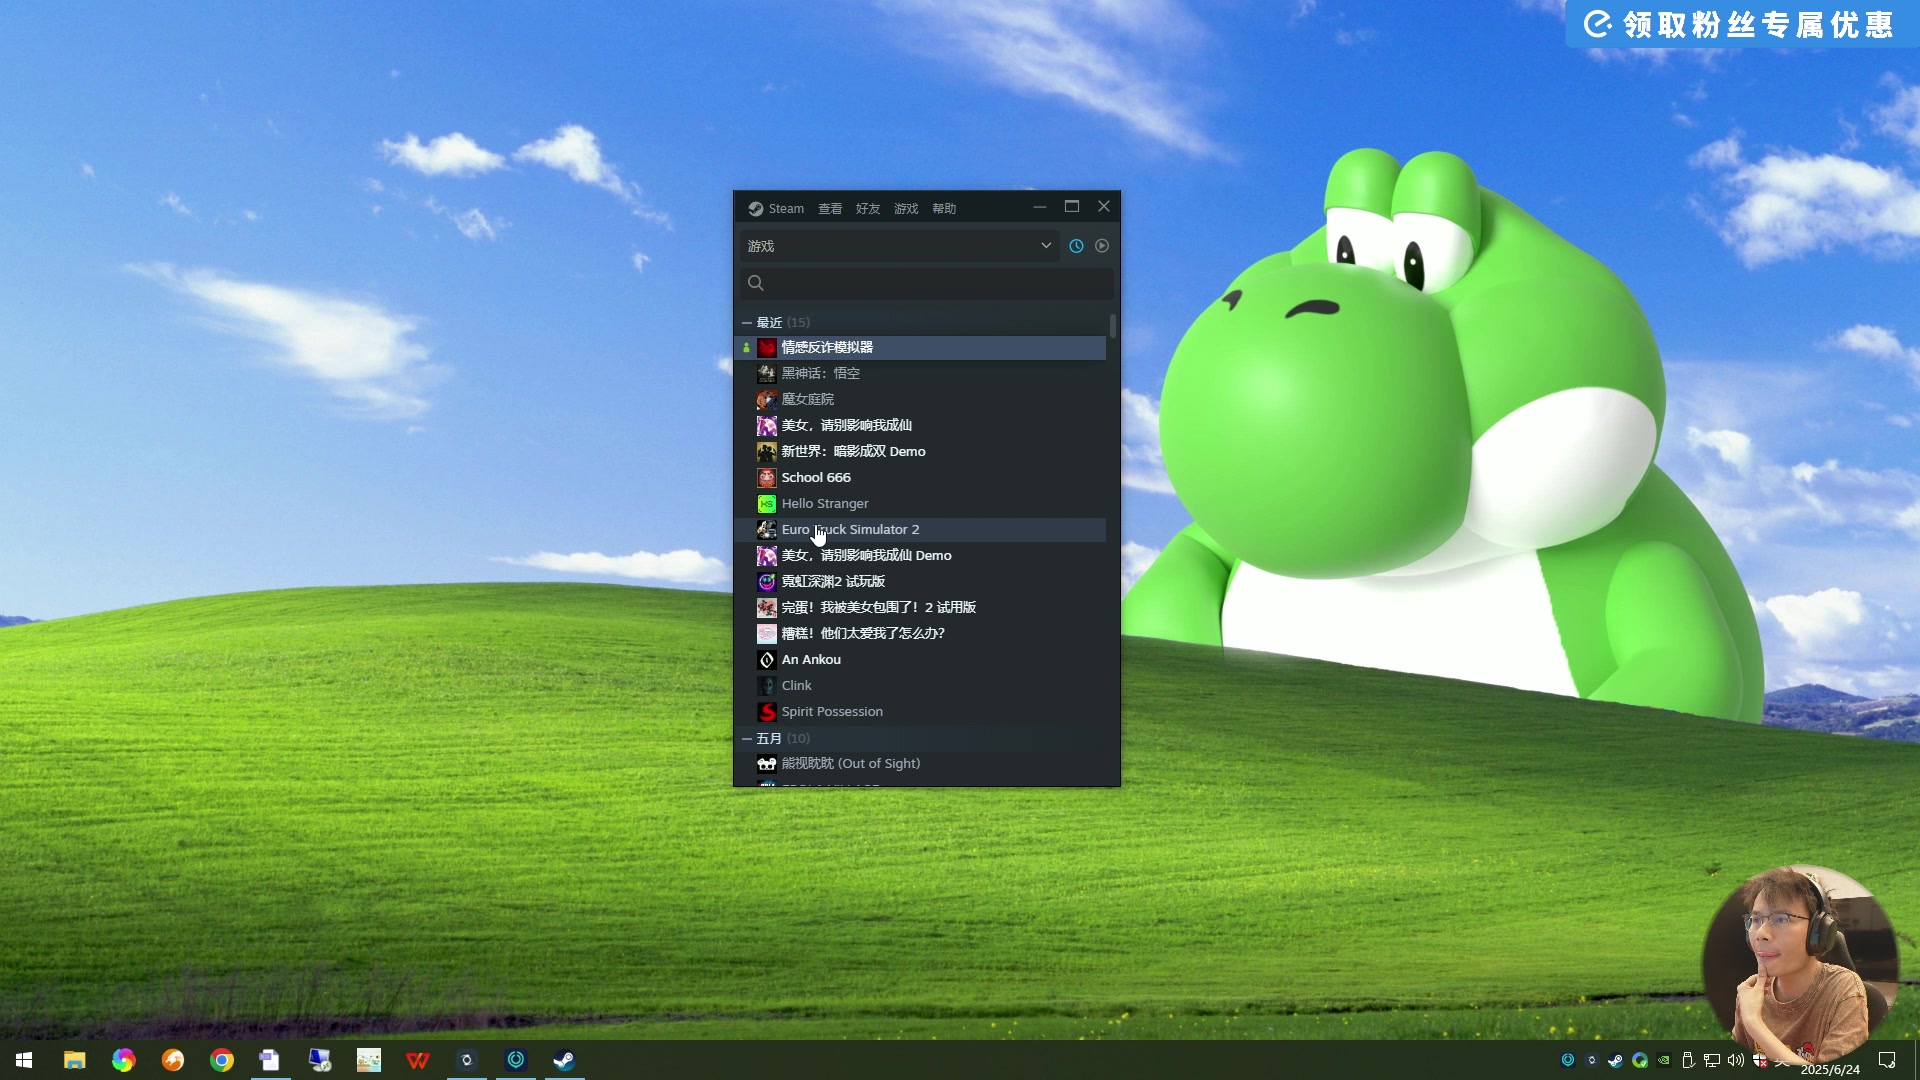The width and height of the screenshot is (1920, 1080).
Task: Select 糟糕！他们太爱我了怎么办？ entry
Action: (x=920, y=633)
